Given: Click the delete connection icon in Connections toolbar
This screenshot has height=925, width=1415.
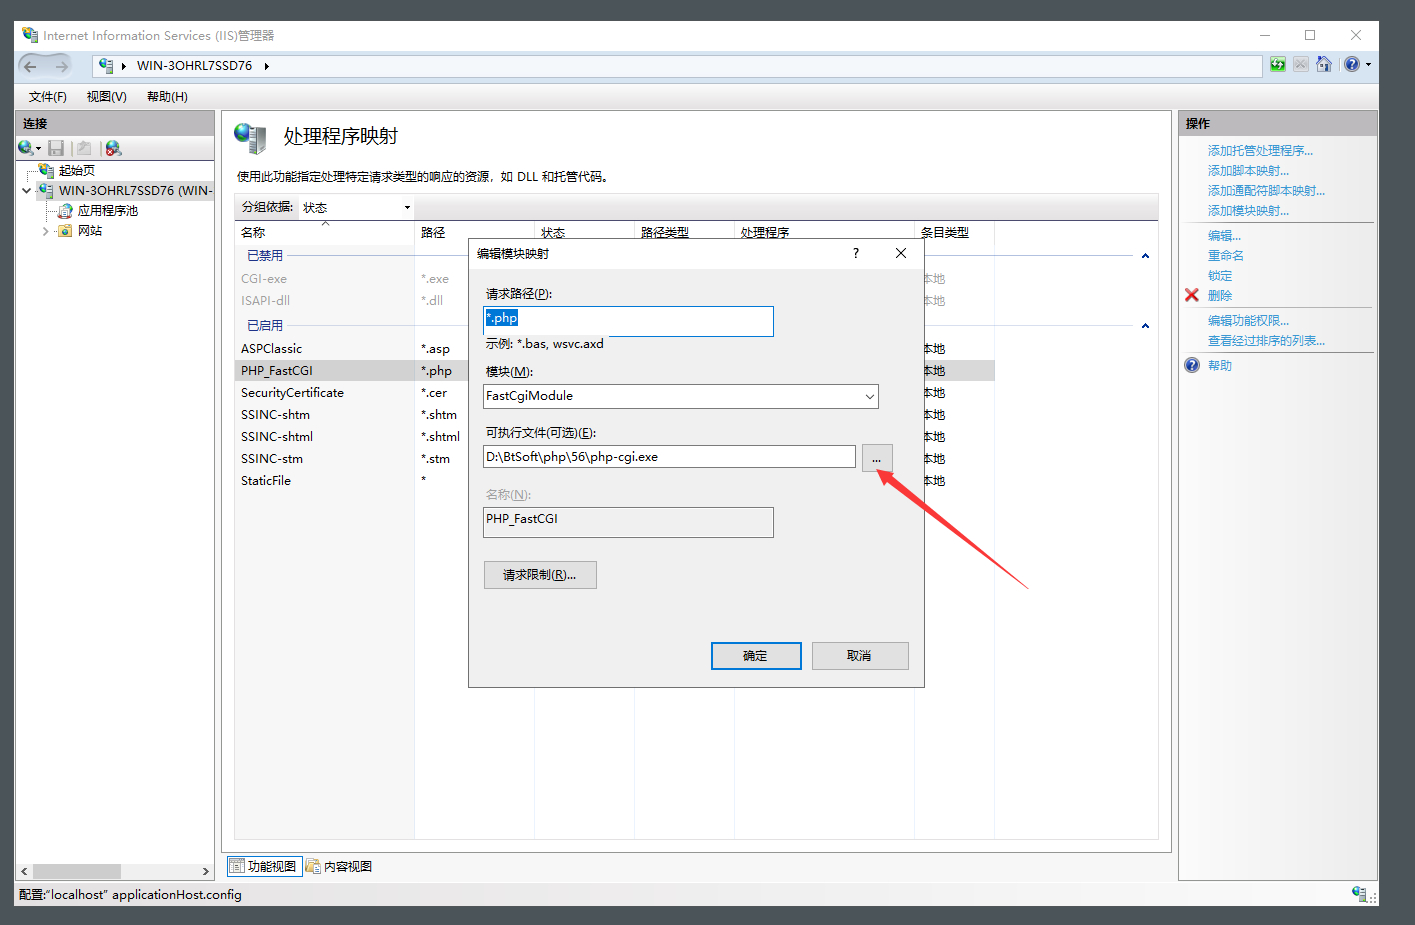Looking at the screenshot, I should pyautogui.click(x=113, y=148).
